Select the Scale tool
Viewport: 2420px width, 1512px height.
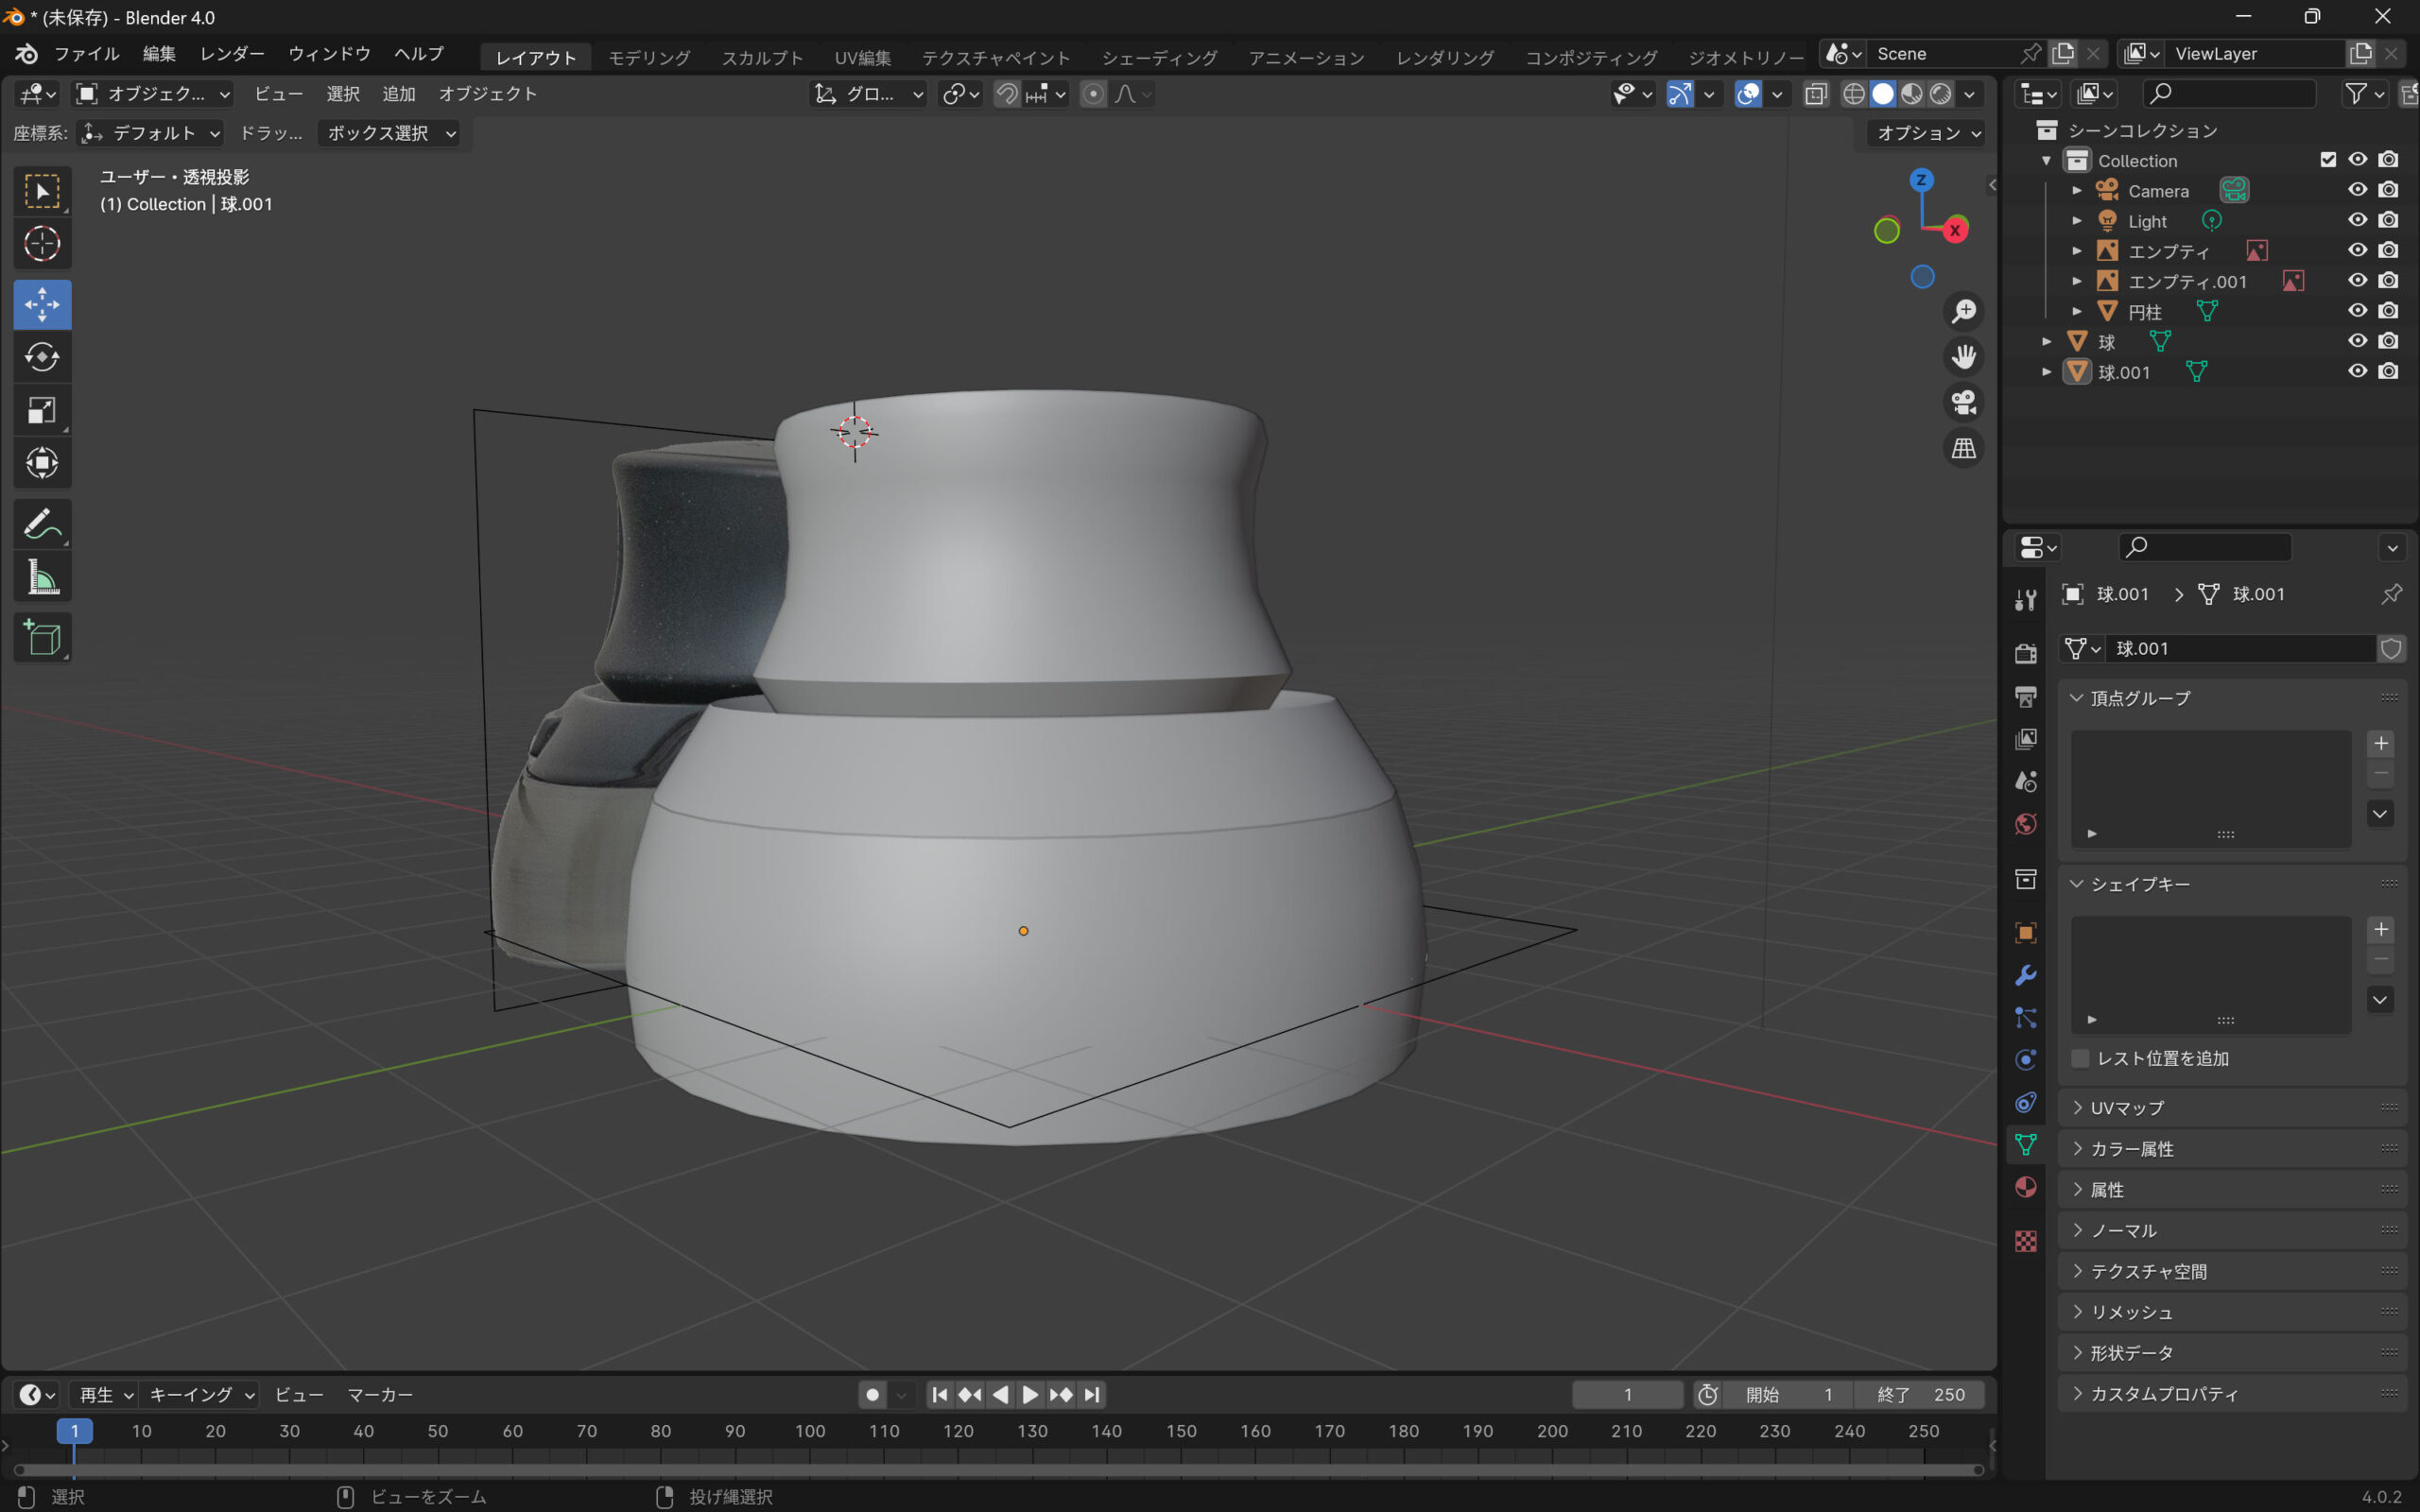pos(42,410)
